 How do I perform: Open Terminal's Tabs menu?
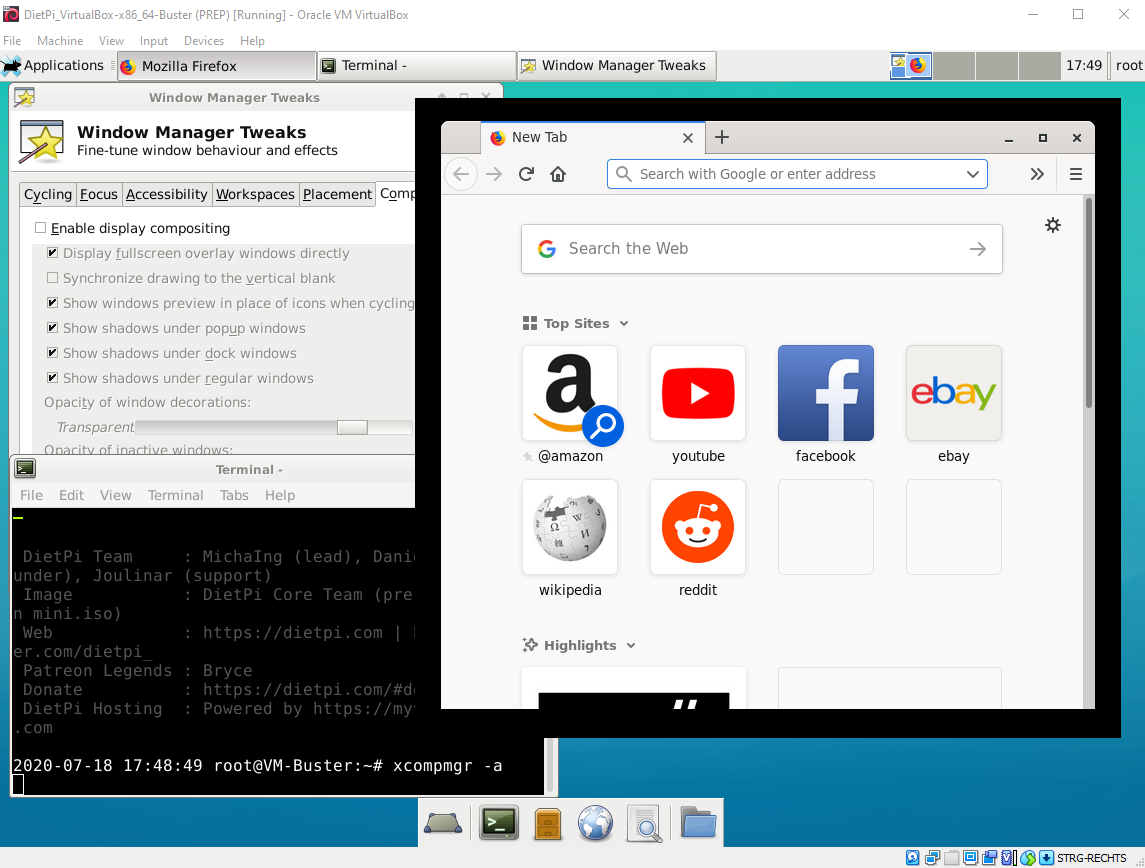coord(234,495)
